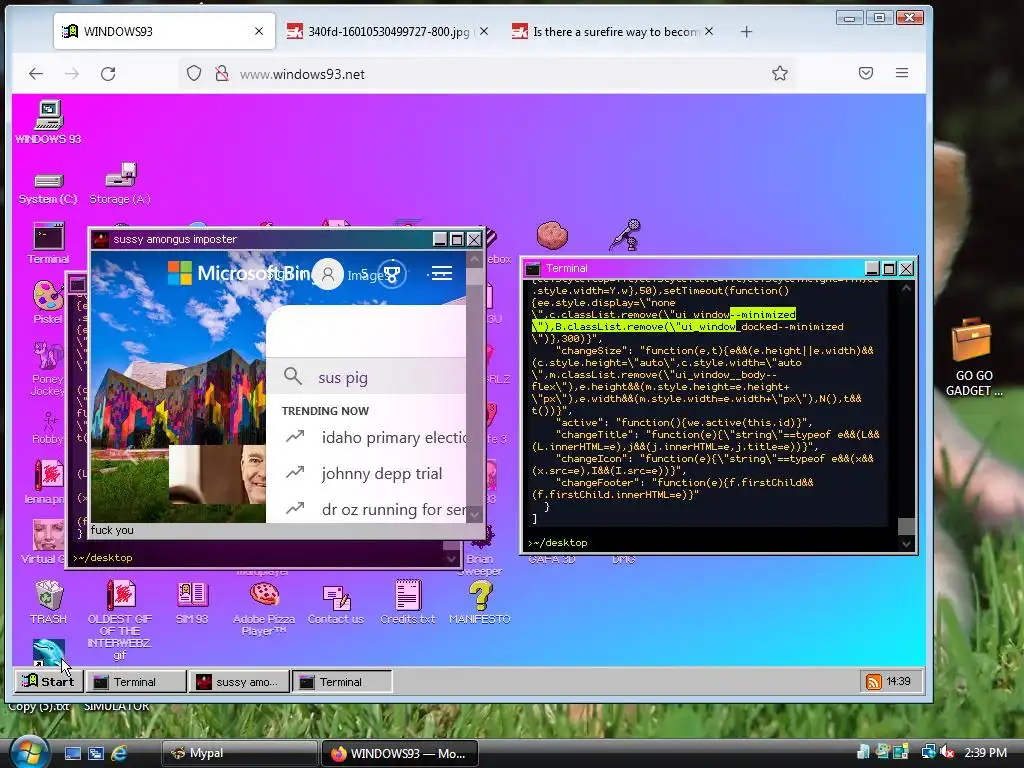Screen dimensions: 1024x768
Task: Open the Bing hamburger menu
Action: click(441, 273)
